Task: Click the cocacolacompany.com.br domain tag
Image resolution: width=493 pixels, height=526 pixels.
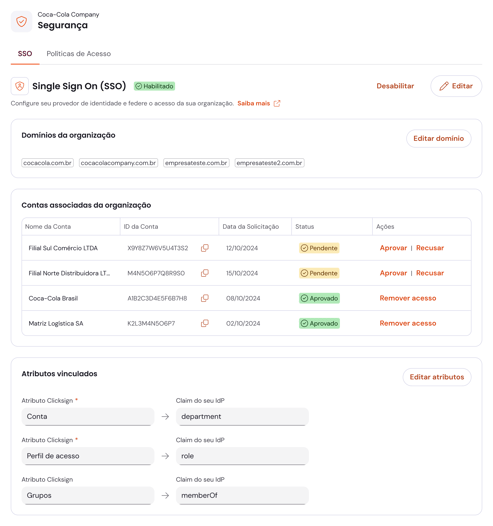Action: tap(118, 163)
